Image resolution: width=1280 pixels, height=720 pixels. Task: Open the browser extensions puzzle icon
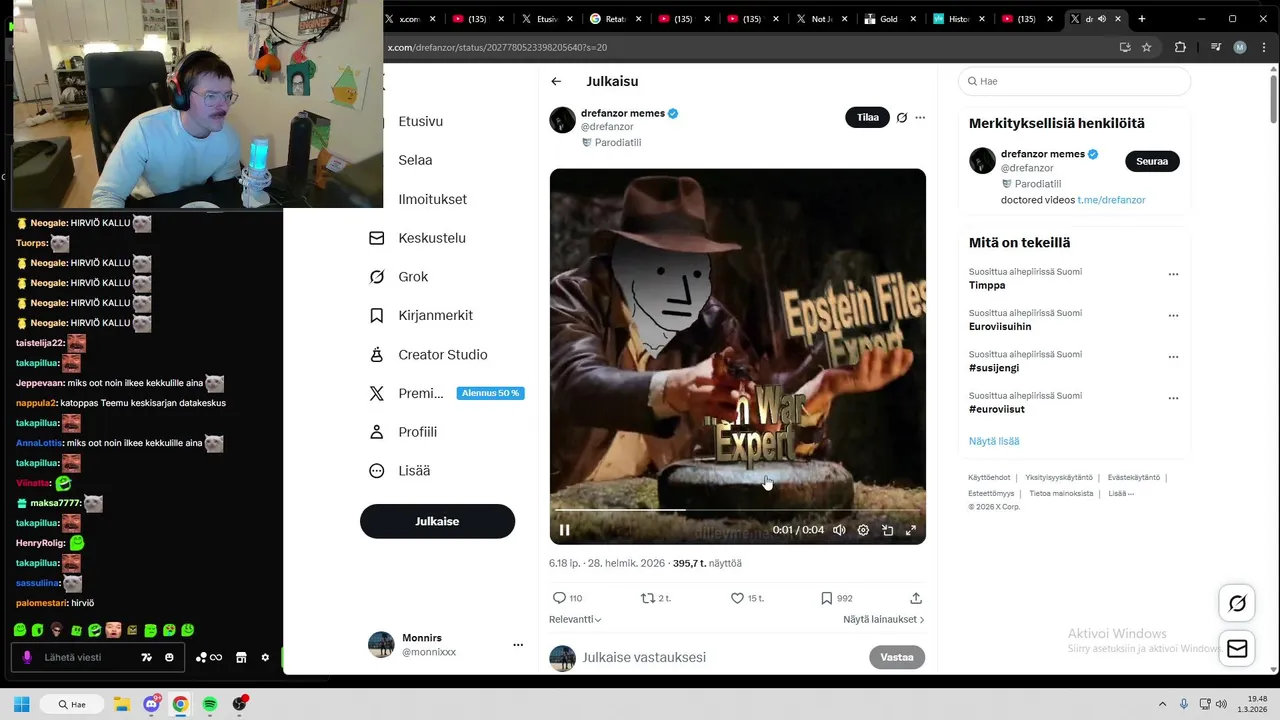[1180, 47]
